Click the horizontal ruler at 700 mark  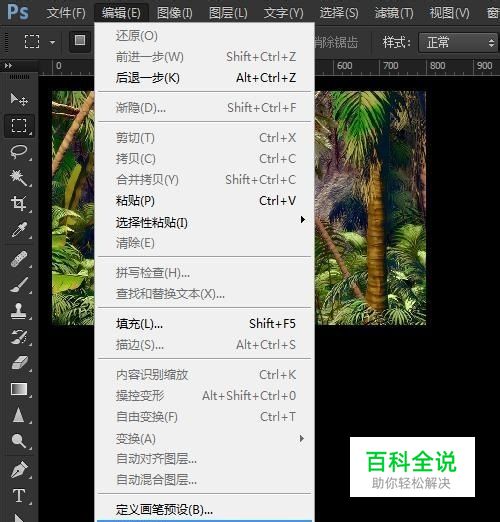pyautogui.click(x=391, y=66)
